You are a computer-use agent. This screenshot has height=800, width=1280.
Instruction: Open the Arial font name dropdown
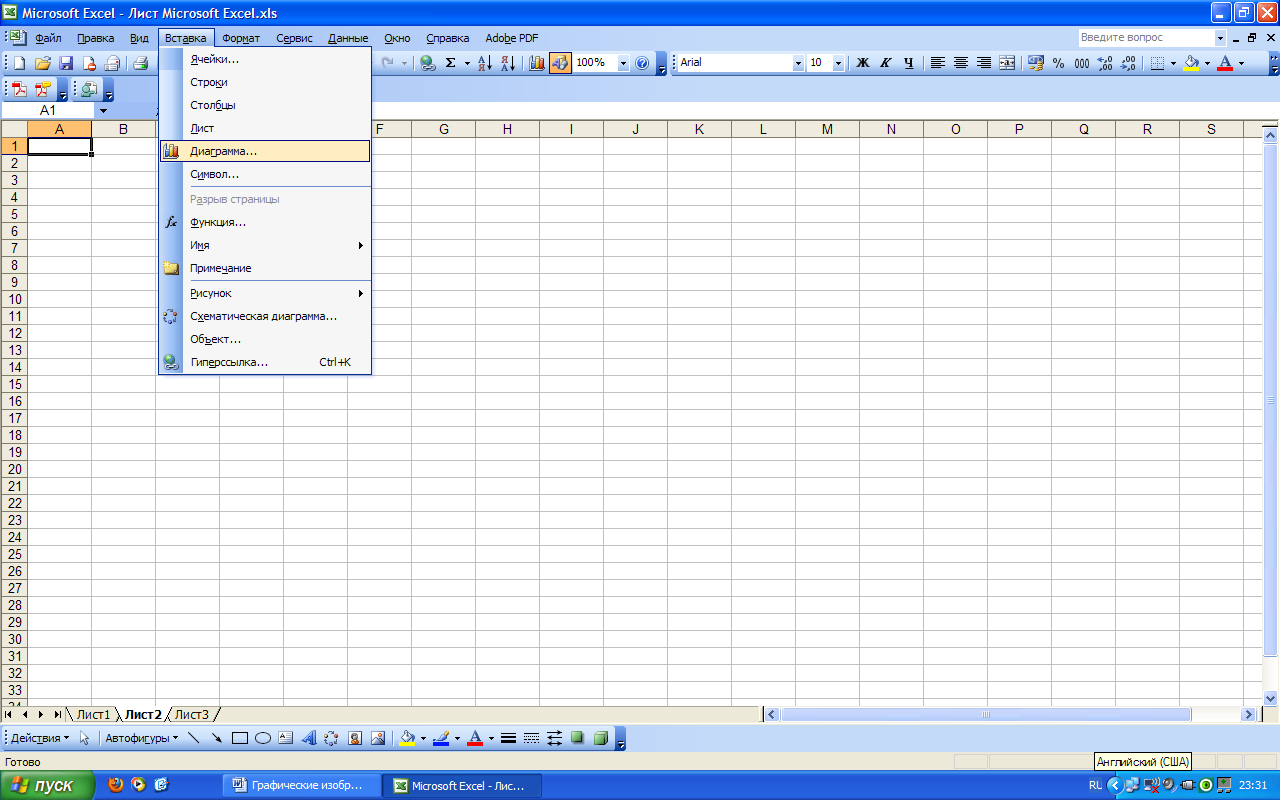[x=798, y=63]
